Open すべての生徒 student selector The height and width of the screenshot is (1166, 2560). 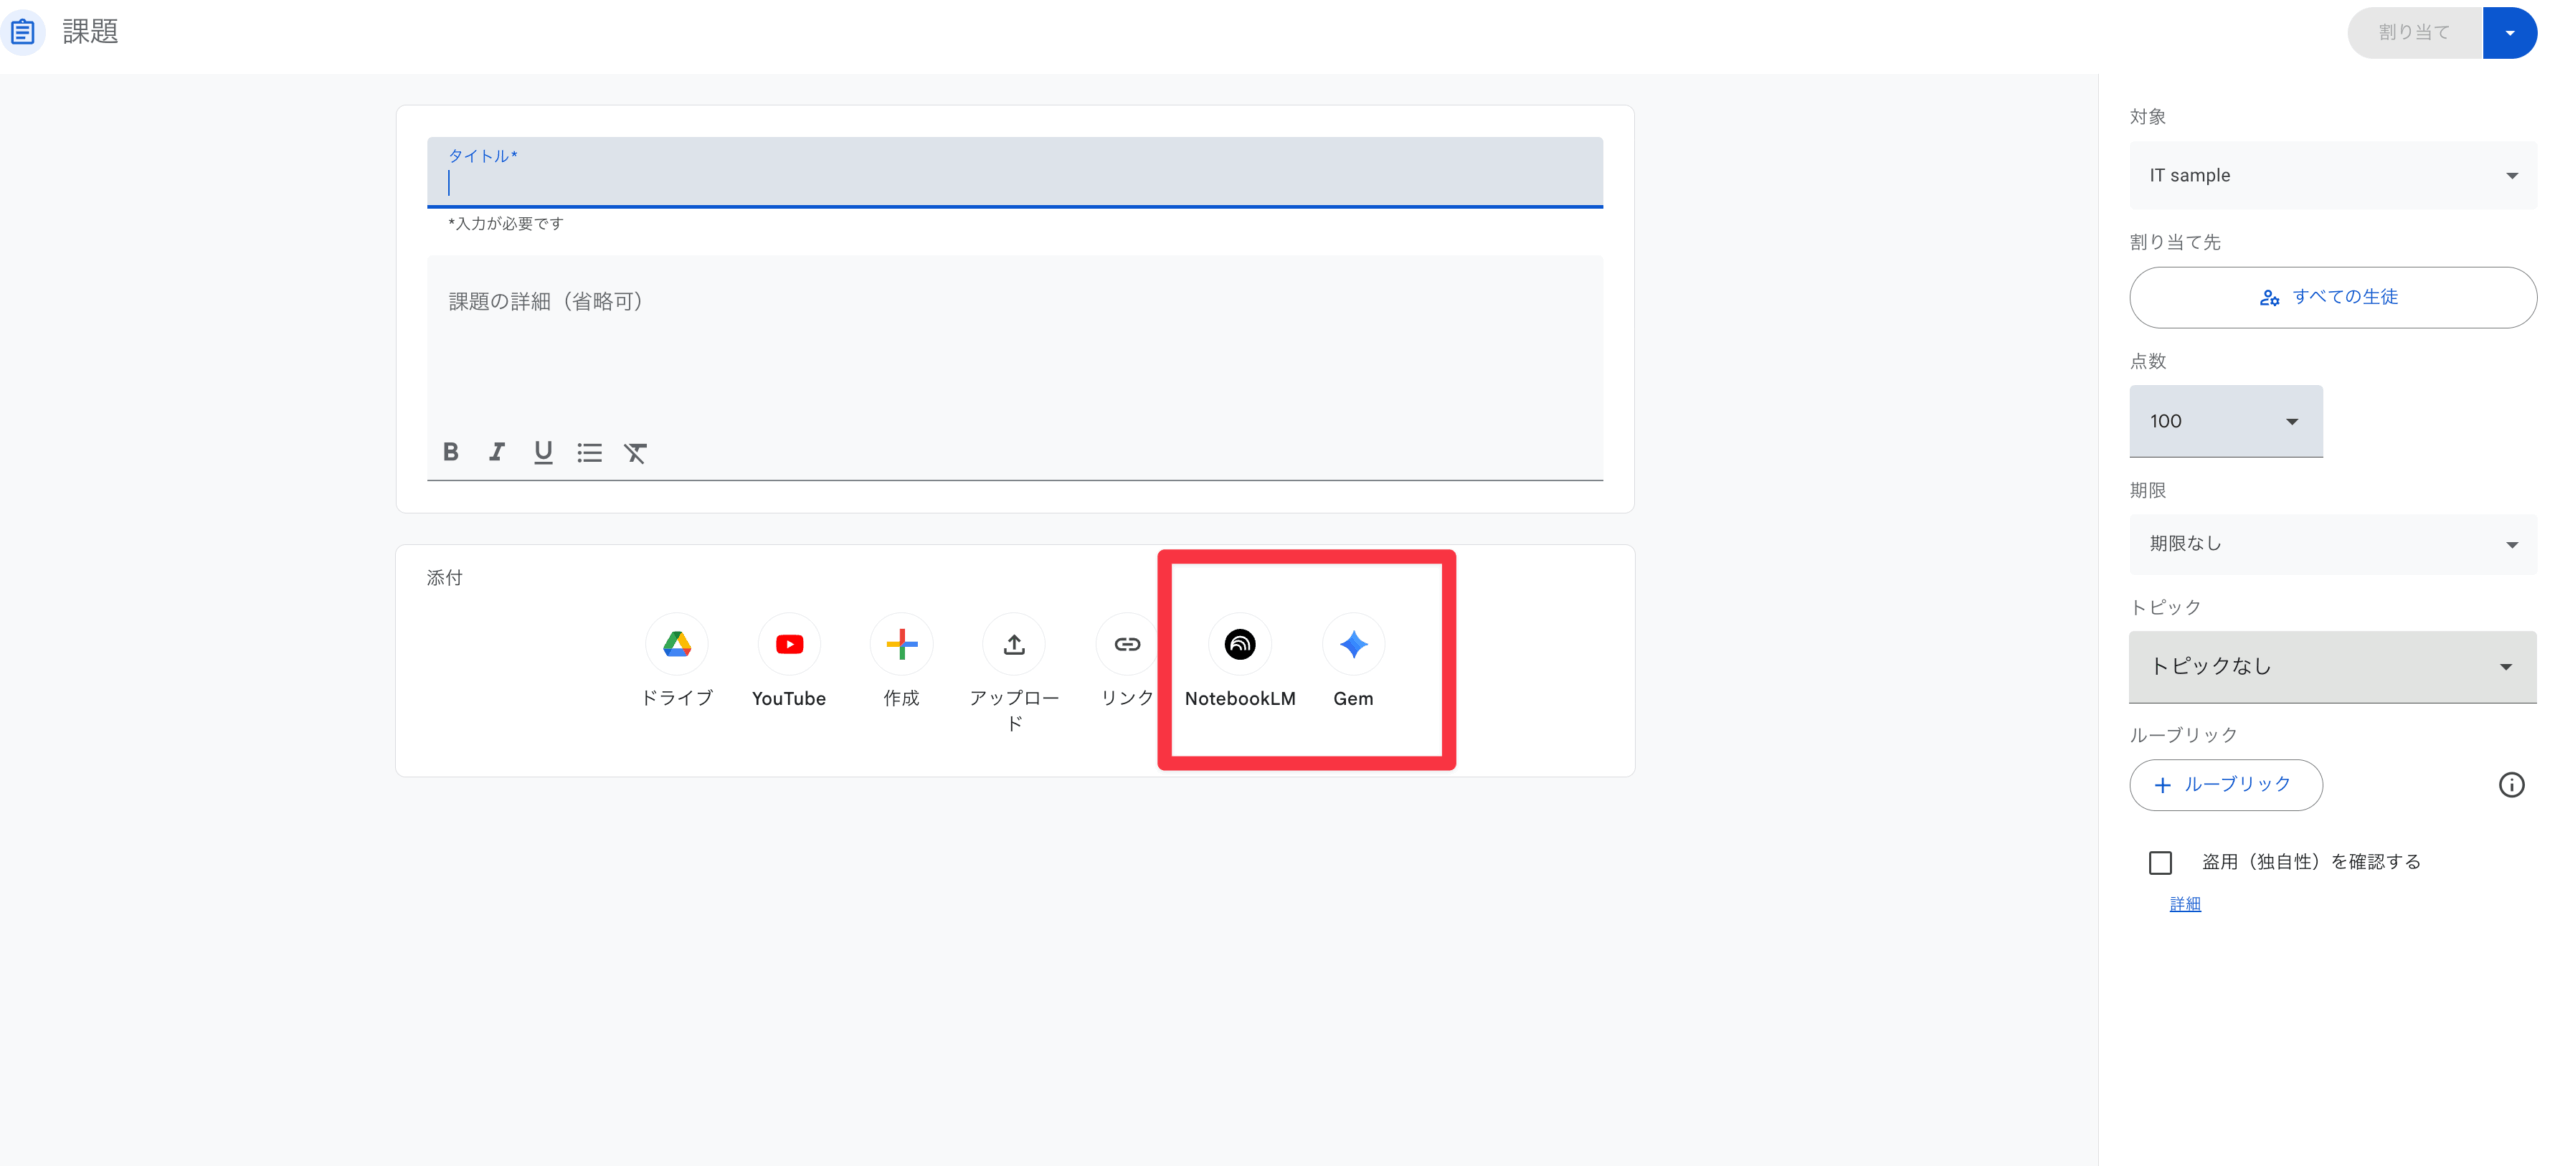coord(2332,297)
